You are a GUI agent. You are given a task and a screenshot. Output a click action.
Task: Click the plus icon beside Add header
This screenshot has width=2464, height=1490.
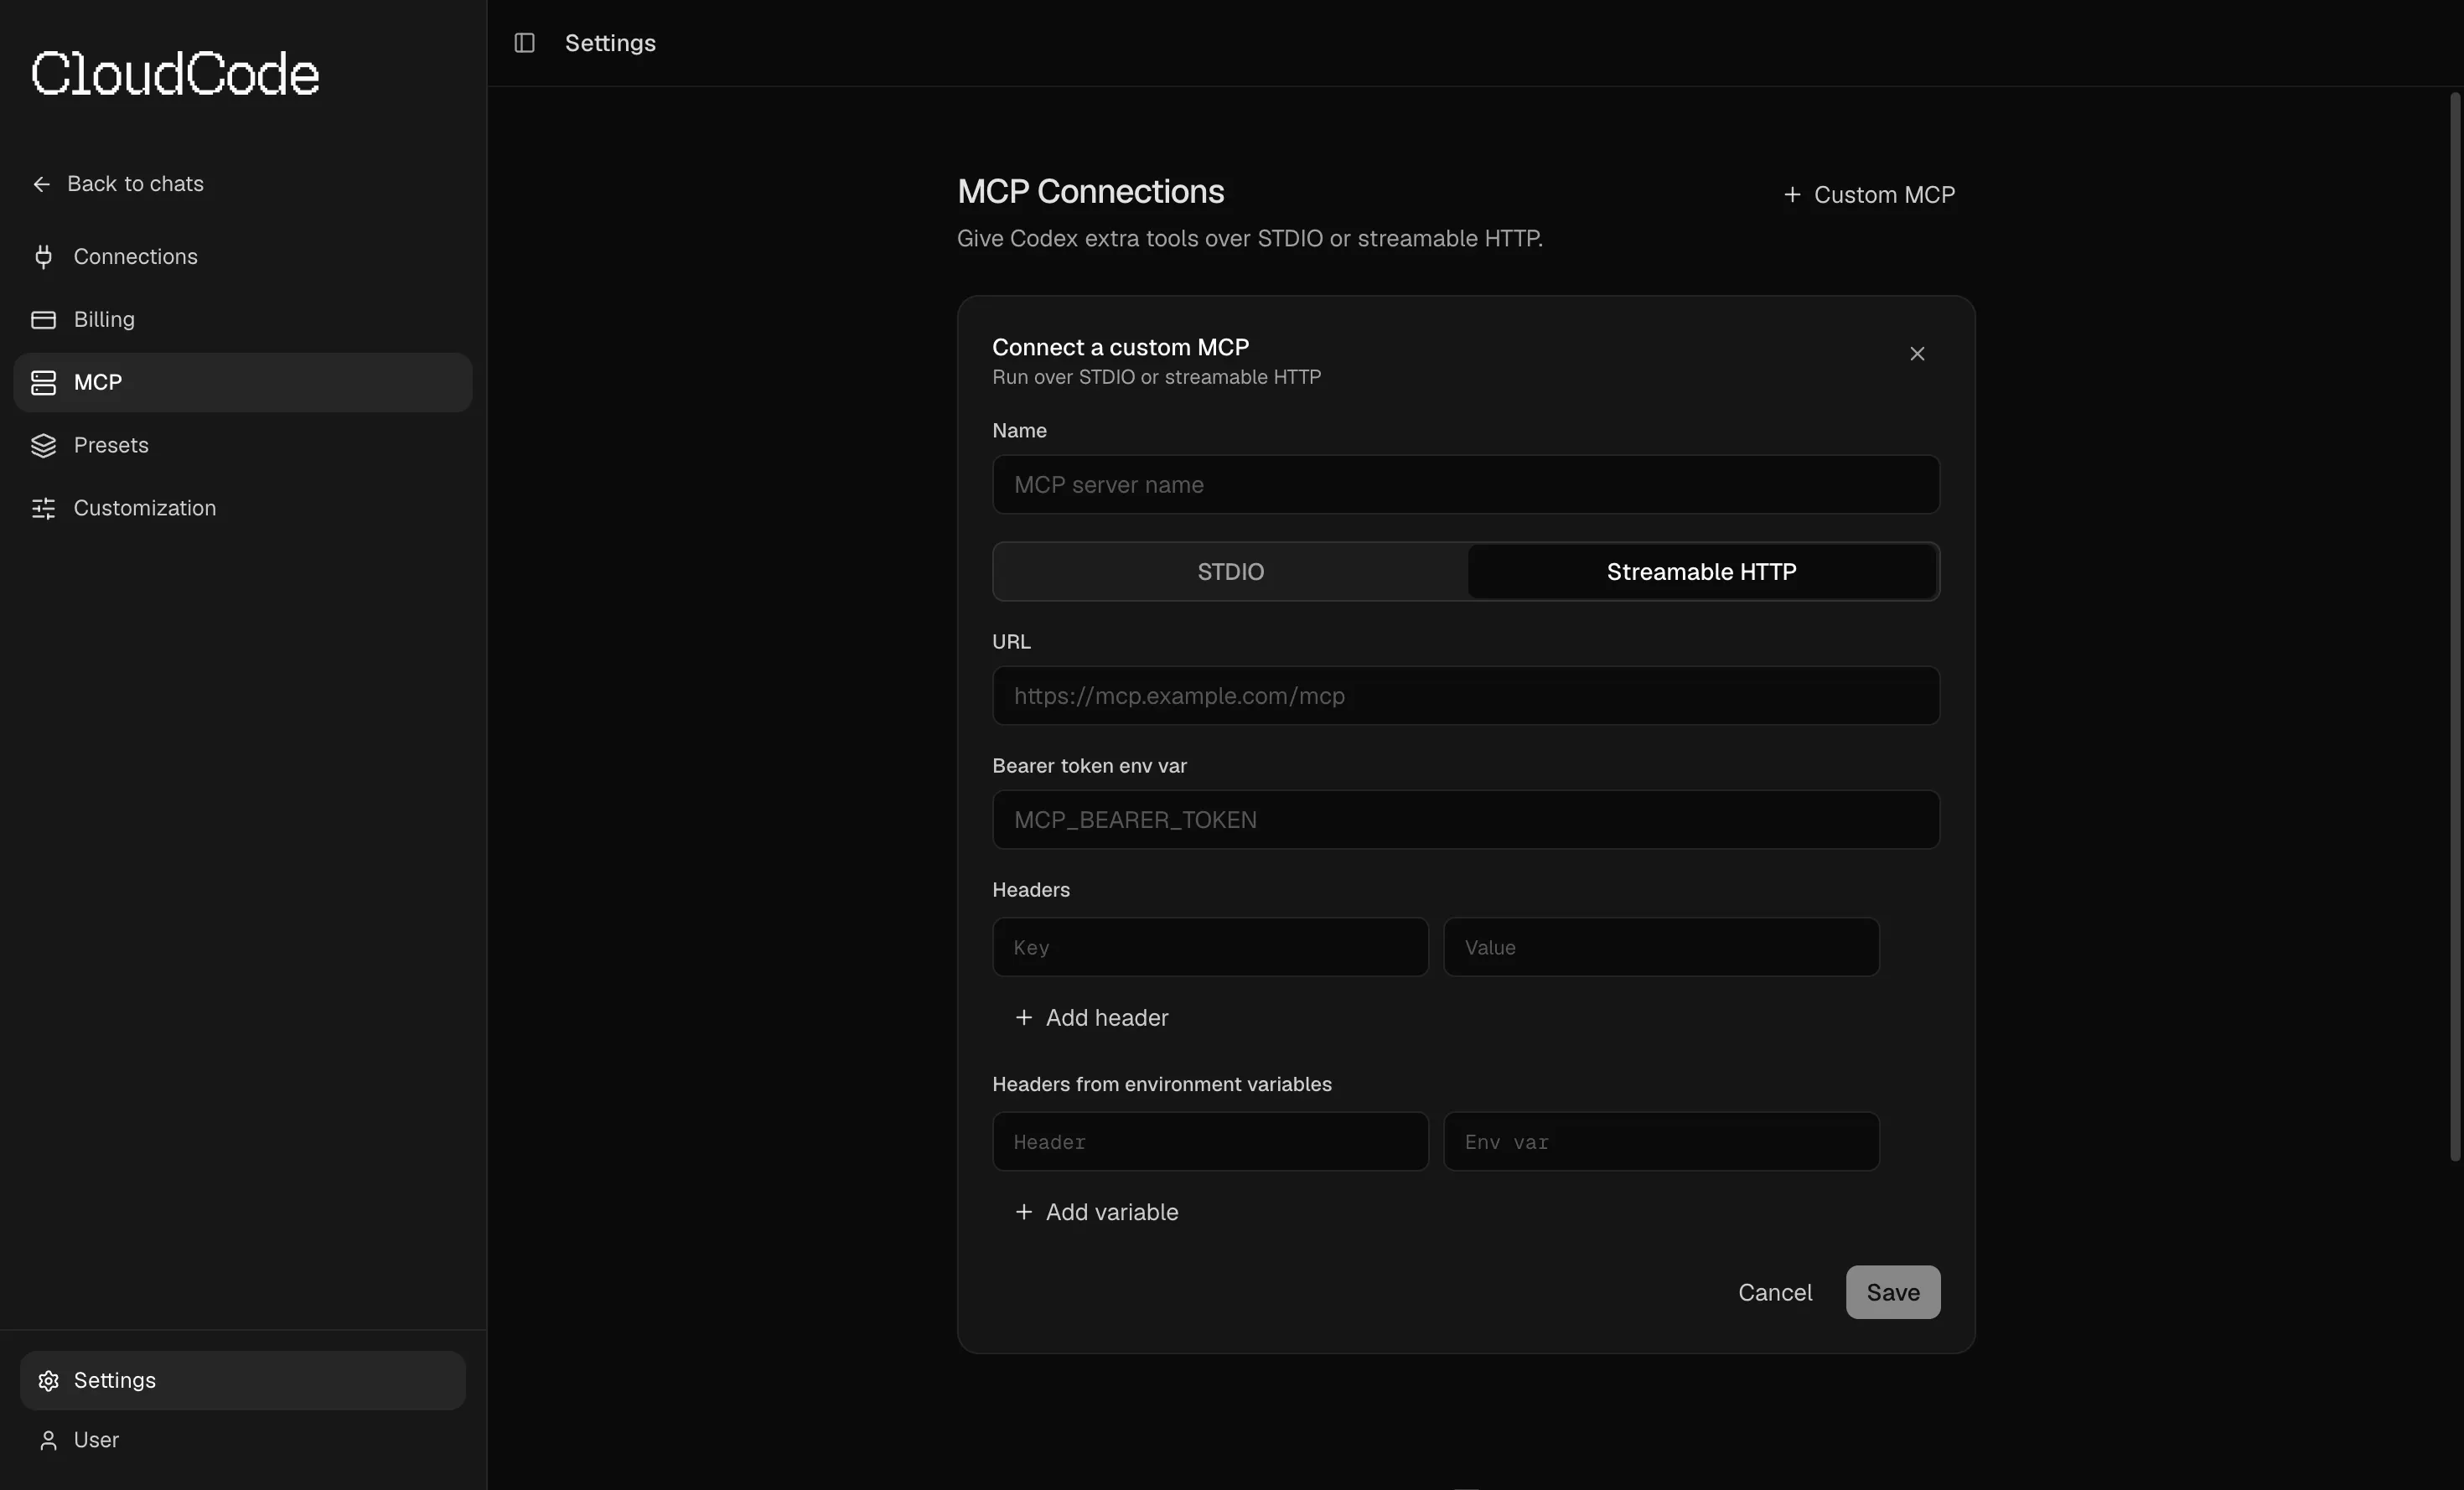[x=1023, y=1018]
